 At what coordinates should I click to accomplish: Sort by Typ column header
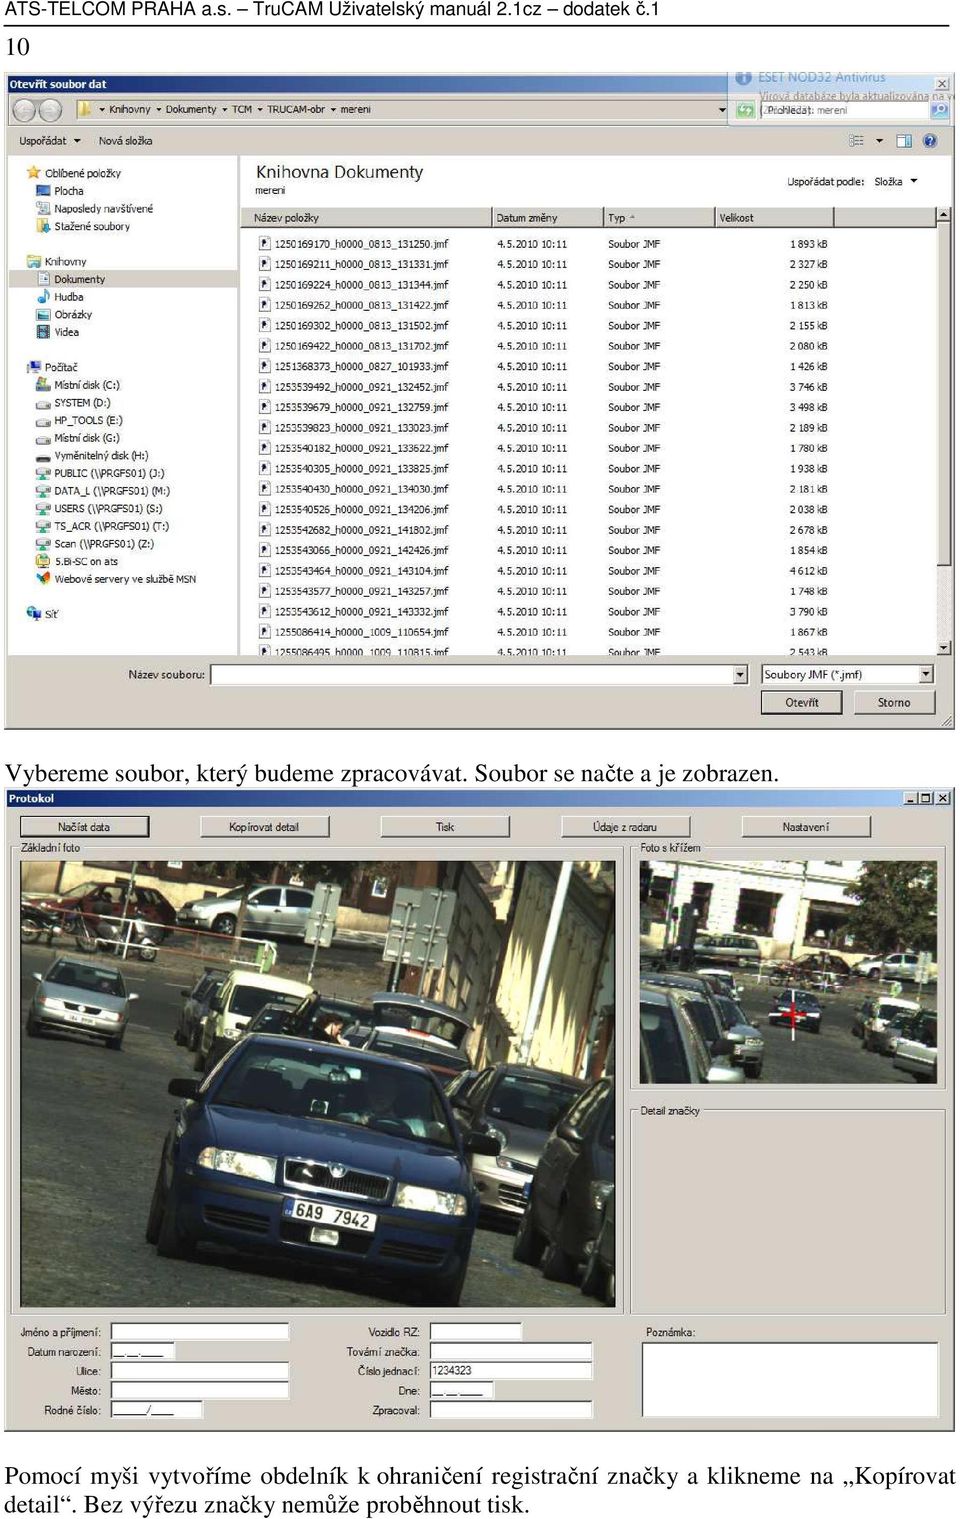point(658,218)
